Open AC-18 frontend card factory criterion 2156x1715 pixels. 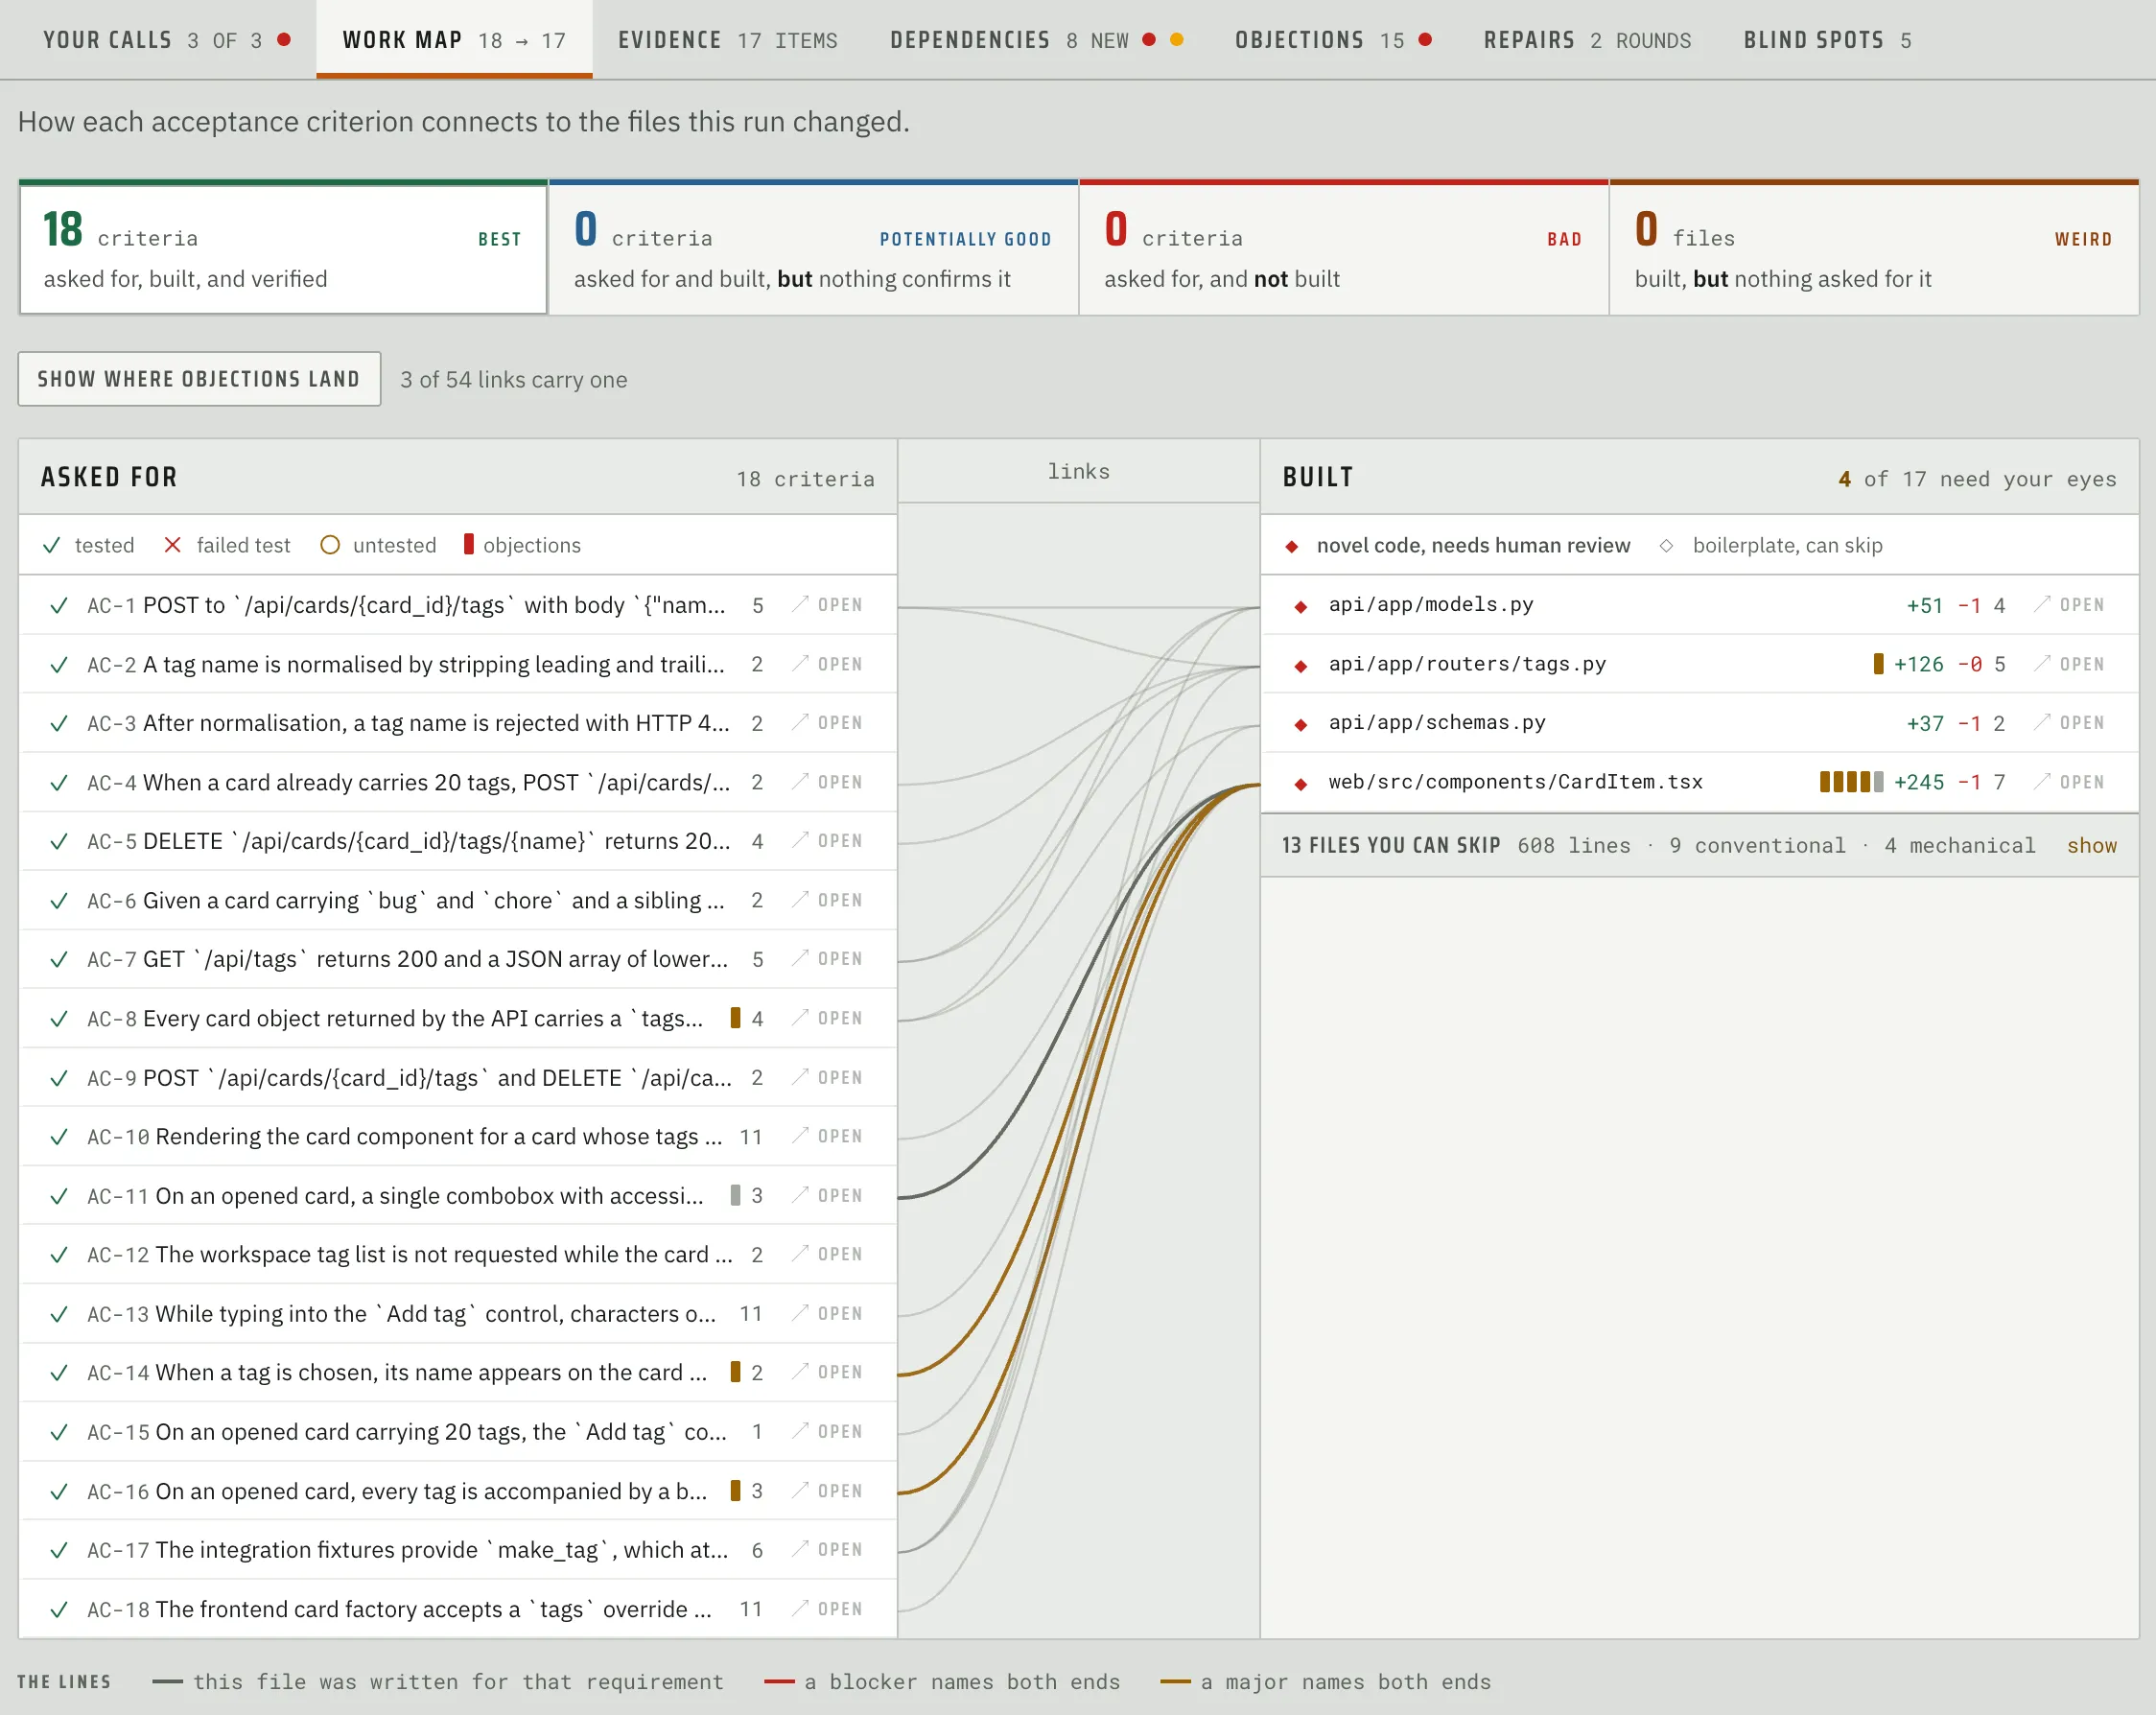[827, 1609]
